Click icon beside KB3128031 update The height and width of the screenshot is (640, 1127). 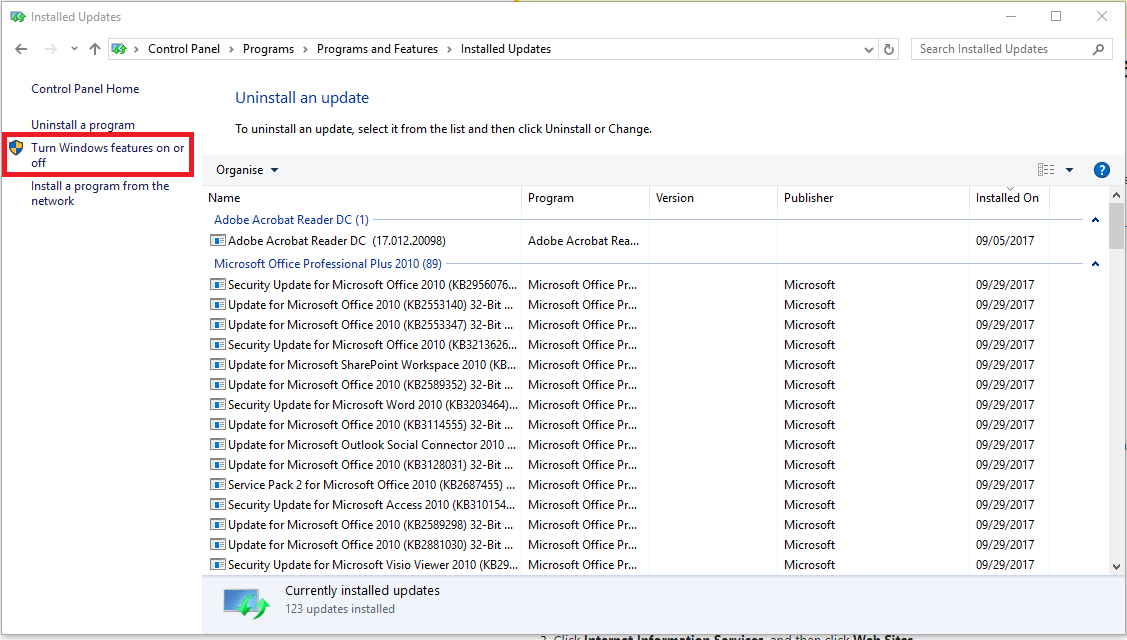pyautogui.click(x=217, y=465)
